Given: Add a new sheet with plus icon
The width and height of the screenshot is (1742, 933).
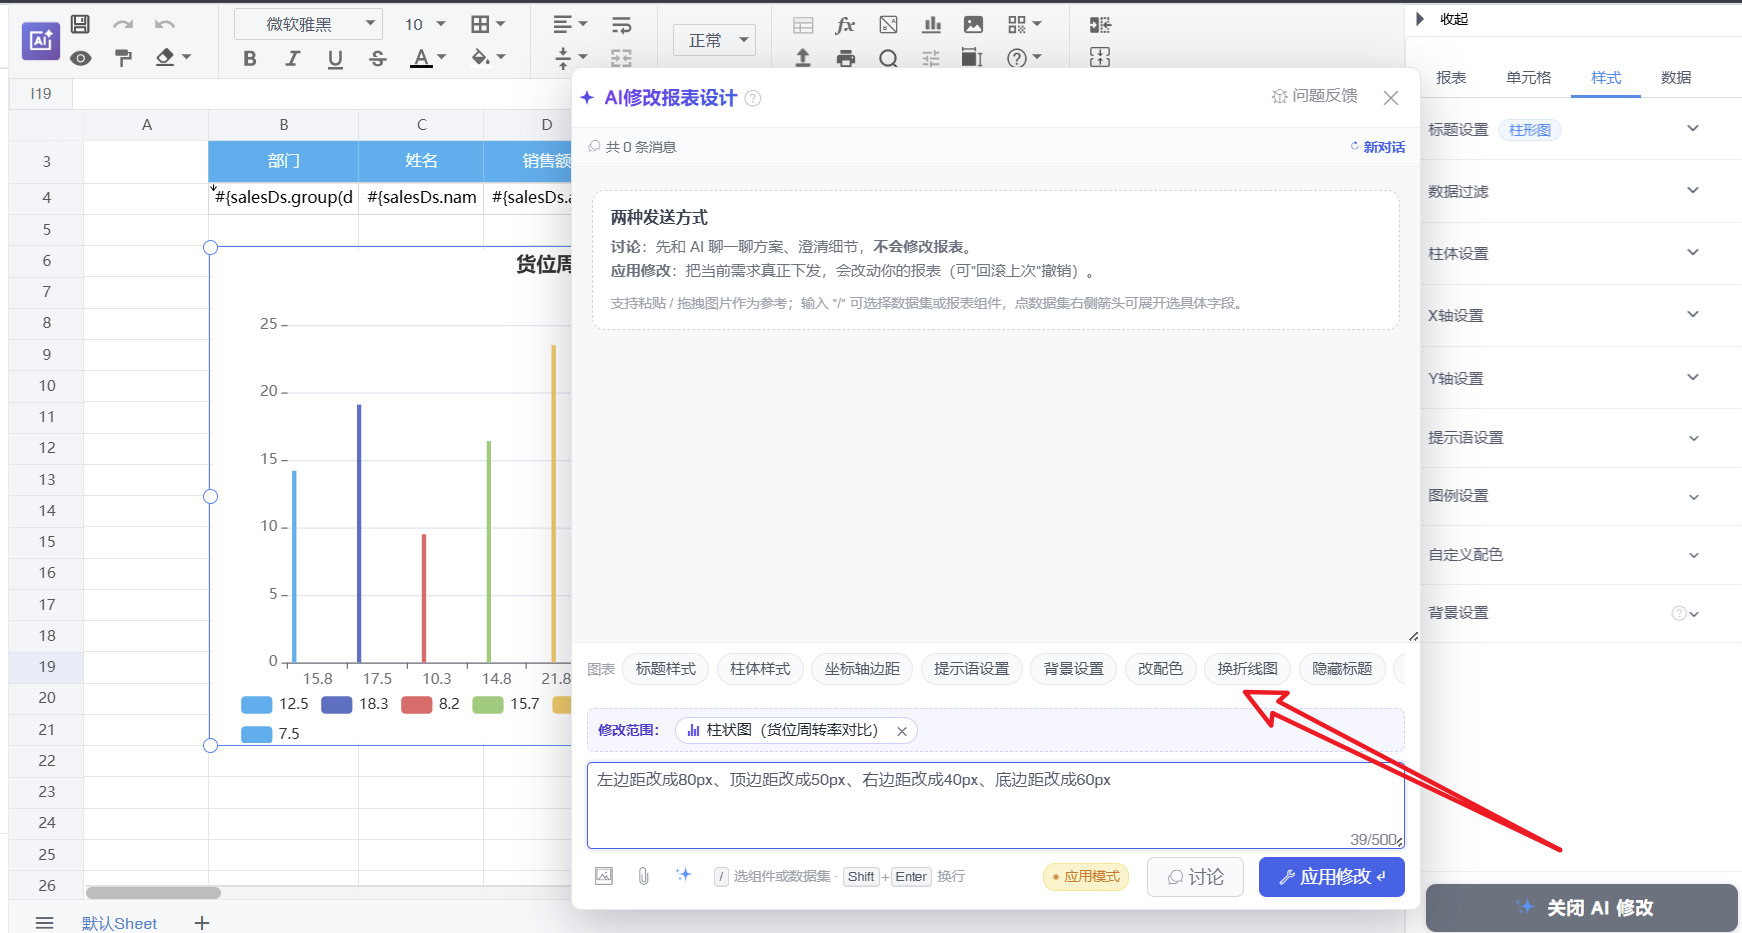Looking at the screenshot, I should [202, 922].
